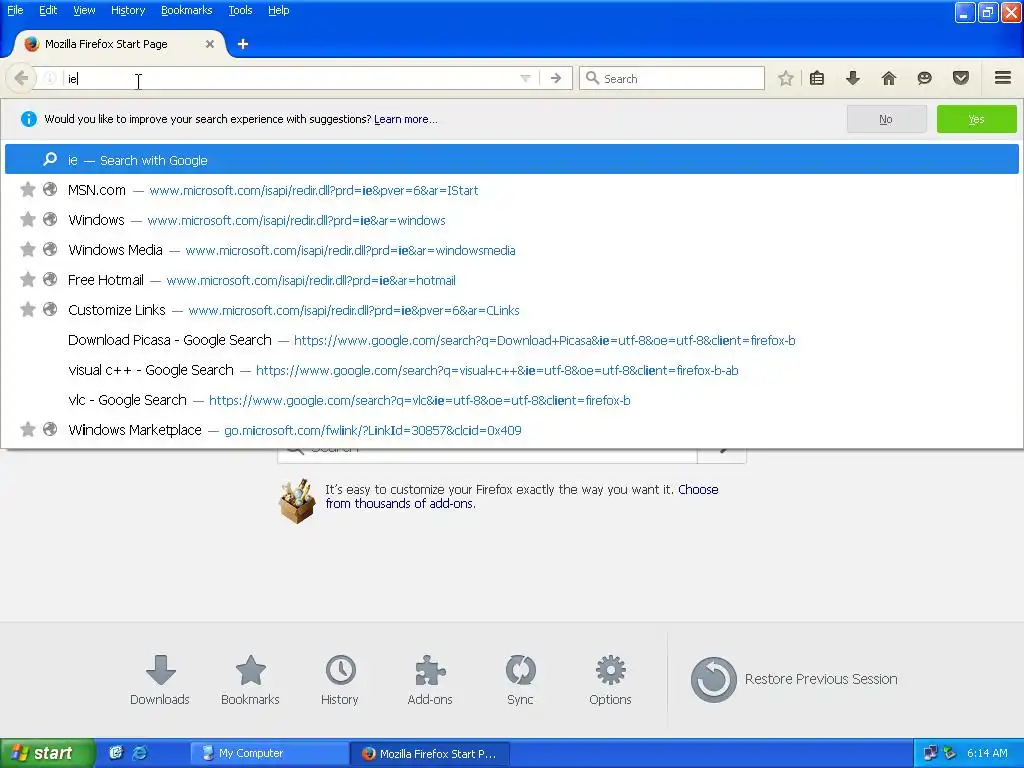The image size is (1024, 768).
Task: Open Options from the start page
Action: (x=610, y=680)
